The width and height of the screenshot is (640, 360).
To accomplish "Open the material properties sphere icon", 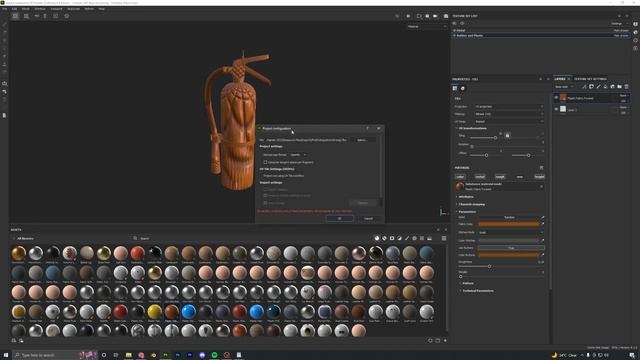I will (462, 88).
